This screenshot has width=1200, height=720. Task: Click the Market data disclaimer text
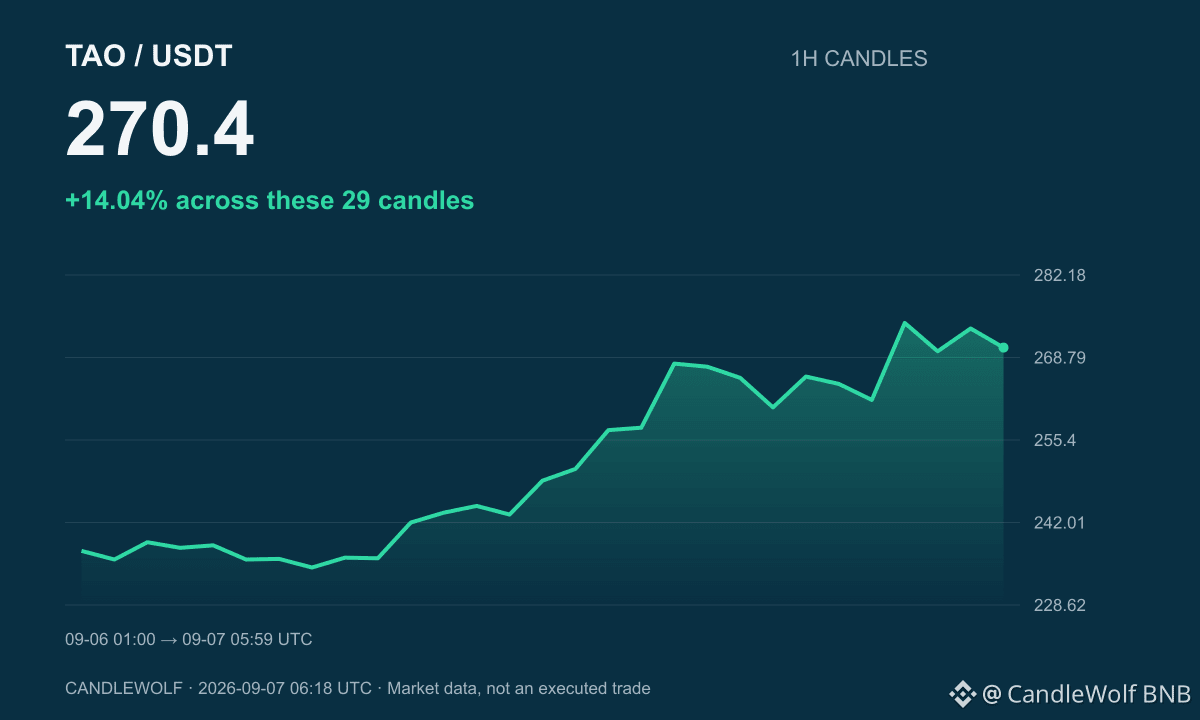pyautogui.click(x=519, y=688)
